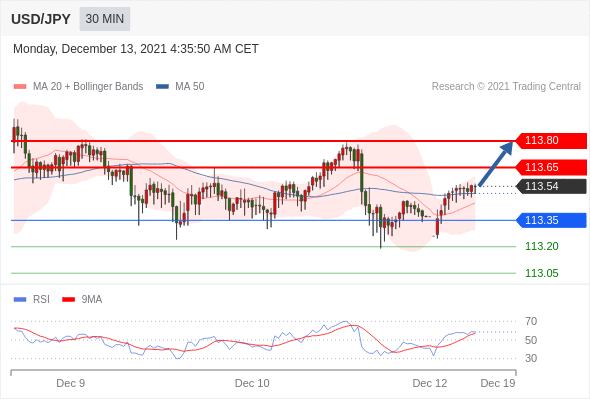Click the RSI legend swatch

click(x=20, y=300)
